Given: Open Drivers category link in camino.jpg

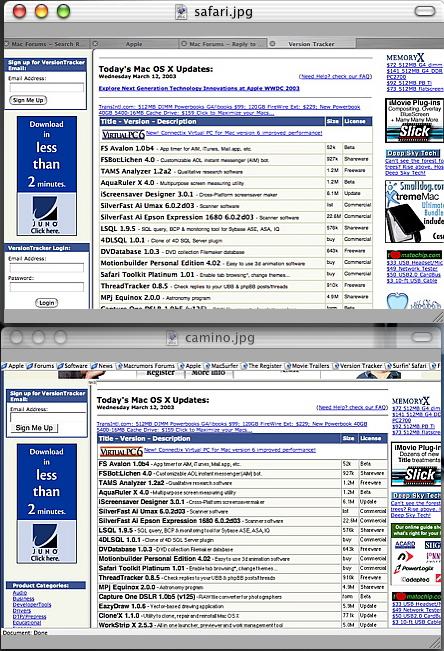Looking at the screenshot, I should pos(22,610).
